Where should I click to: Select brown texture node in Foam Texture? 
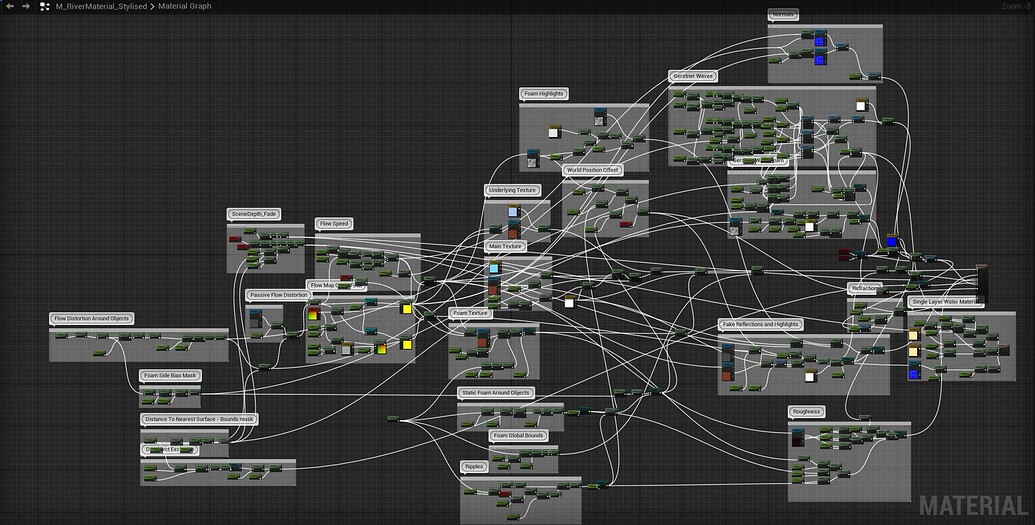(x=483, y=339)
